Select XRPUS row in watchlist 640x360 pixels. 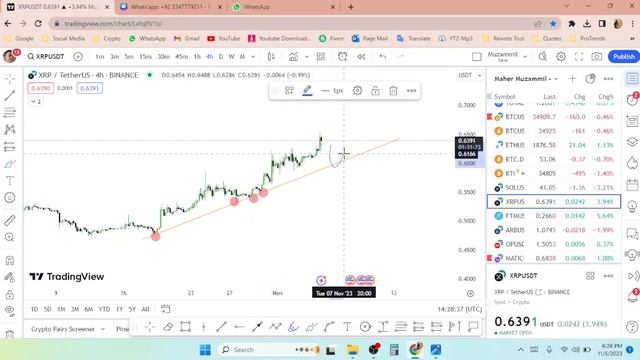point(554,202)
